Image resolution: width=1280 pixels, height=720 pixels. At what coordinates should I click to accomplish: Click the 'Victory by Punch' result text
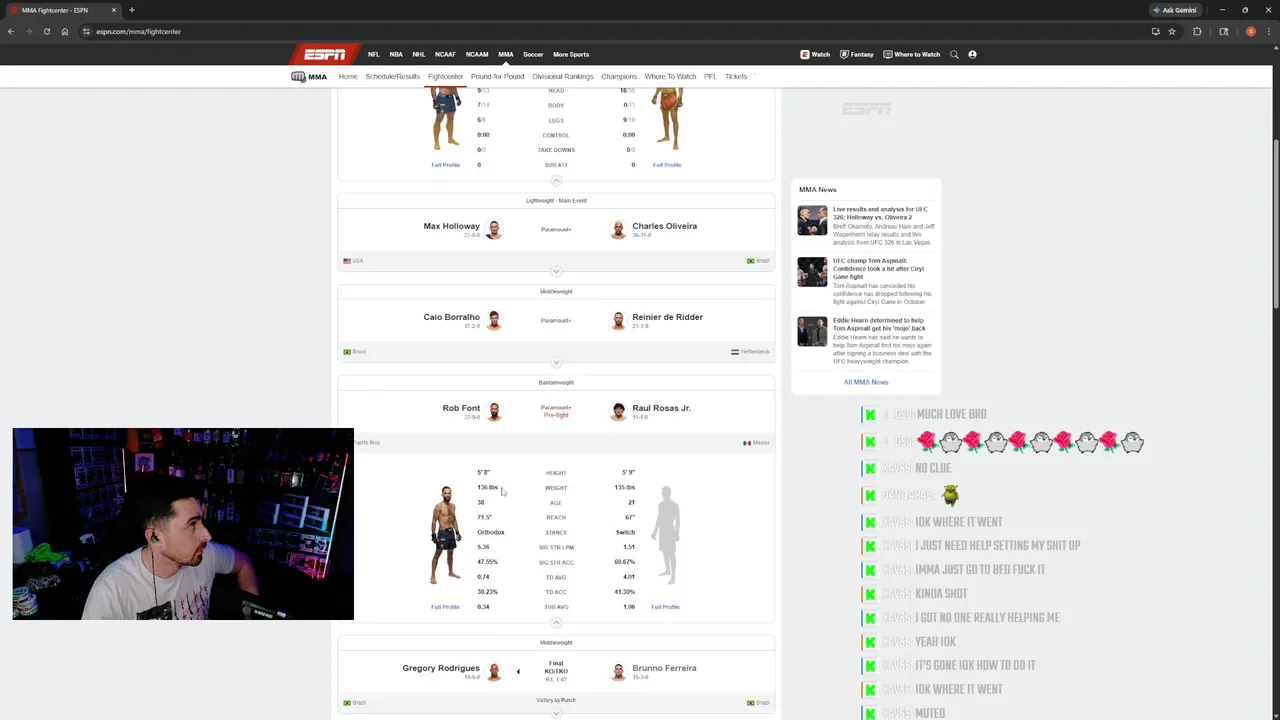[x=556, y=700]
